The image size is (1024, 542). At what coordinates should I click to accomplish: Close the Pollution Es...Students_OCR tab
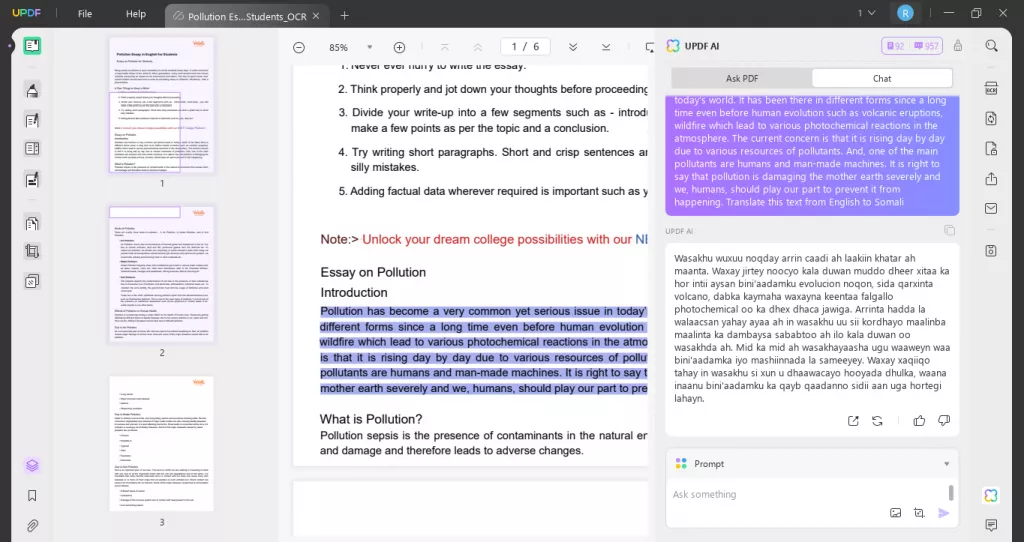[316, 16]
